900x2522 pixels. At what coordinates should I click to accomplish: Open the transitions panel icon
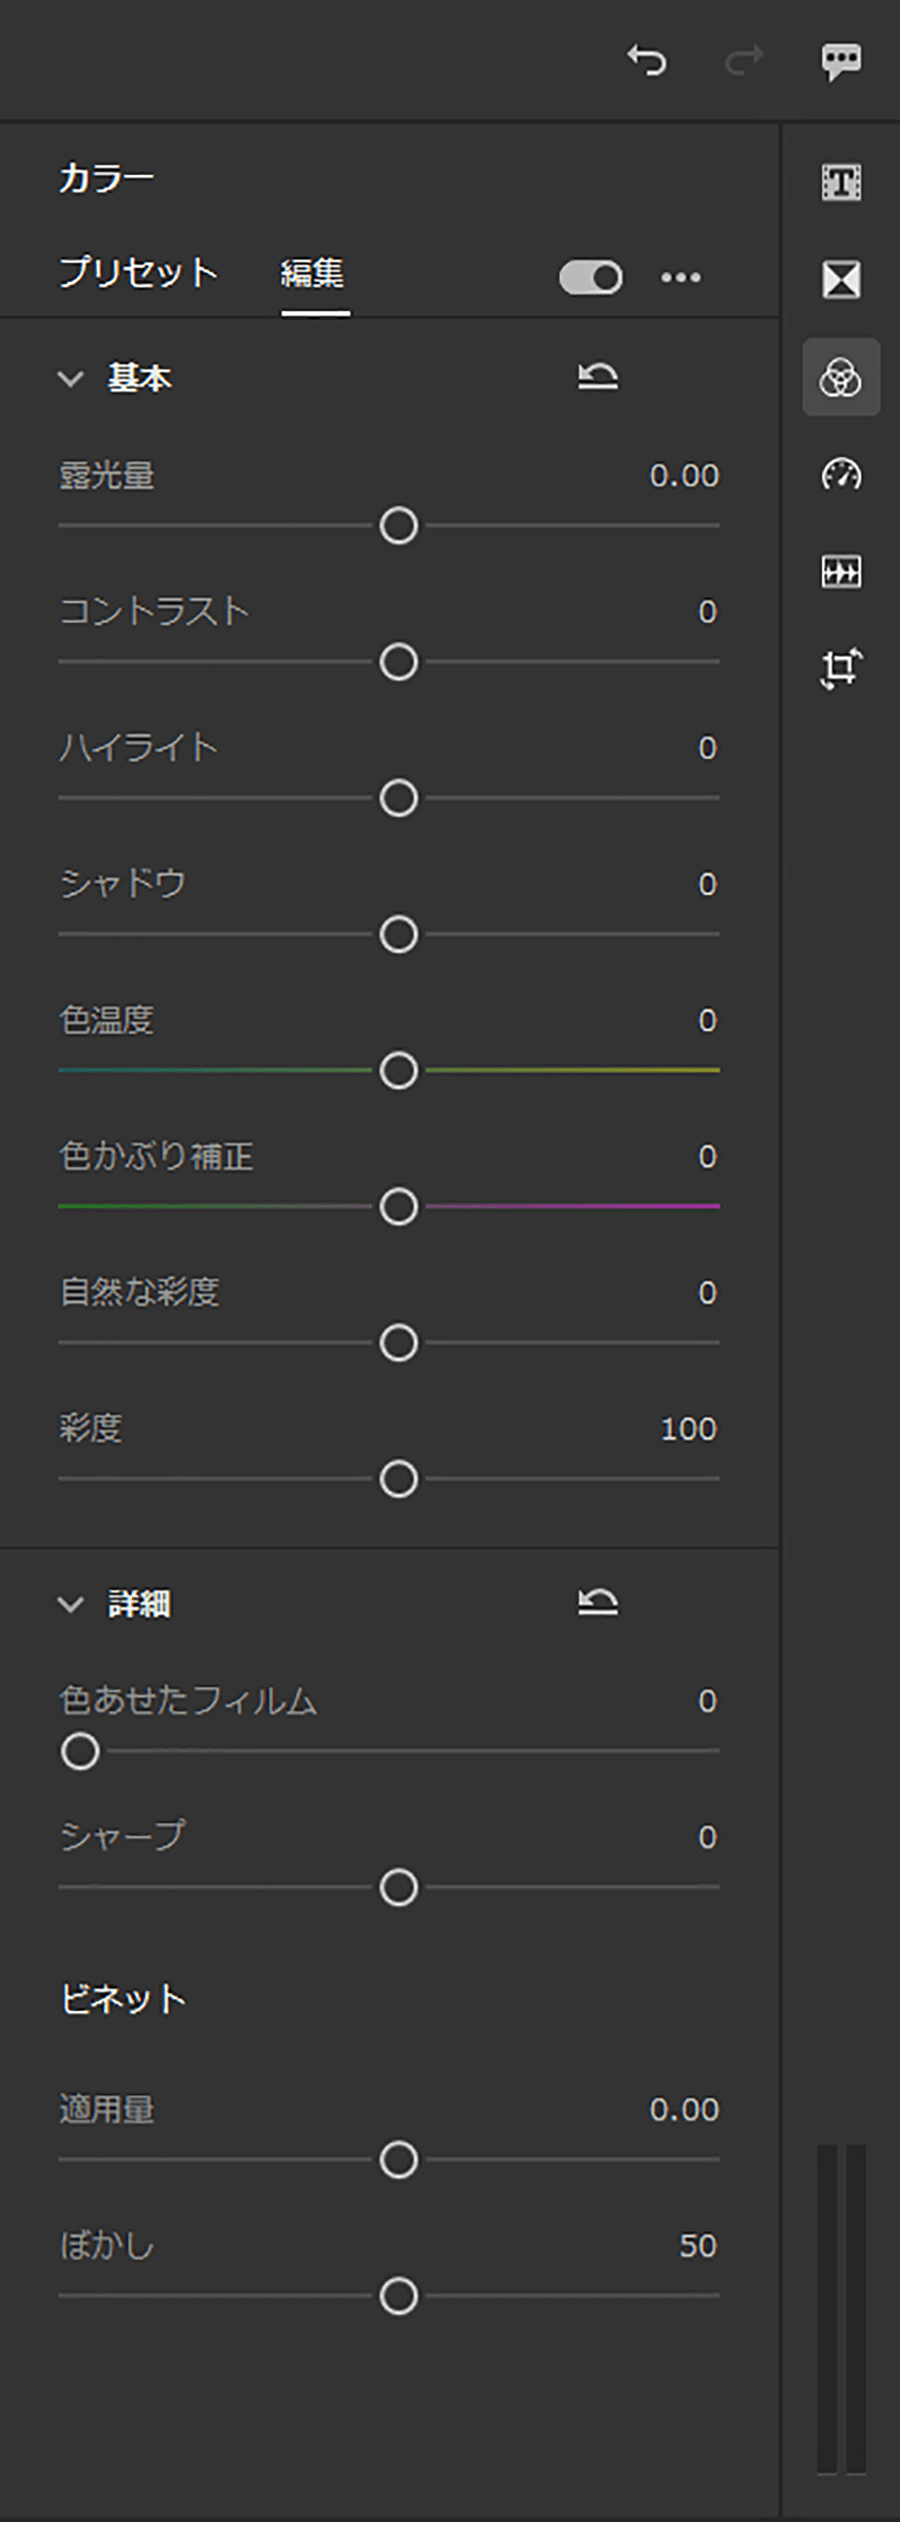coord(841,279)
